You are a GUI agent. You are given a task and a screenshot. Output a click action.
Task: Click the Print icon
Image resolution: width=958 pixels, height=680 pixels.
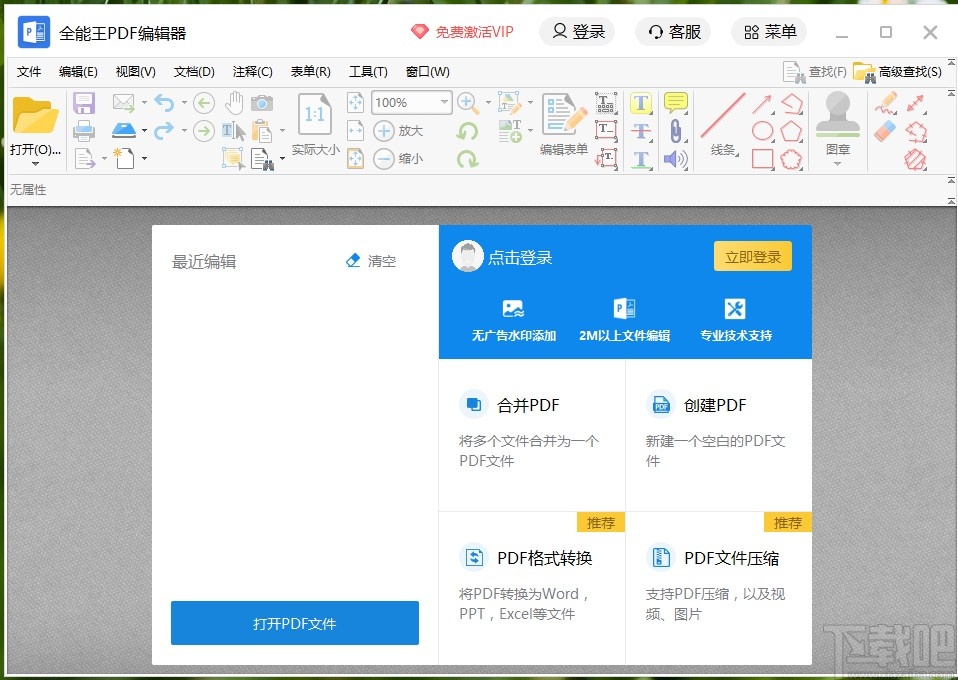click(84, 131)
